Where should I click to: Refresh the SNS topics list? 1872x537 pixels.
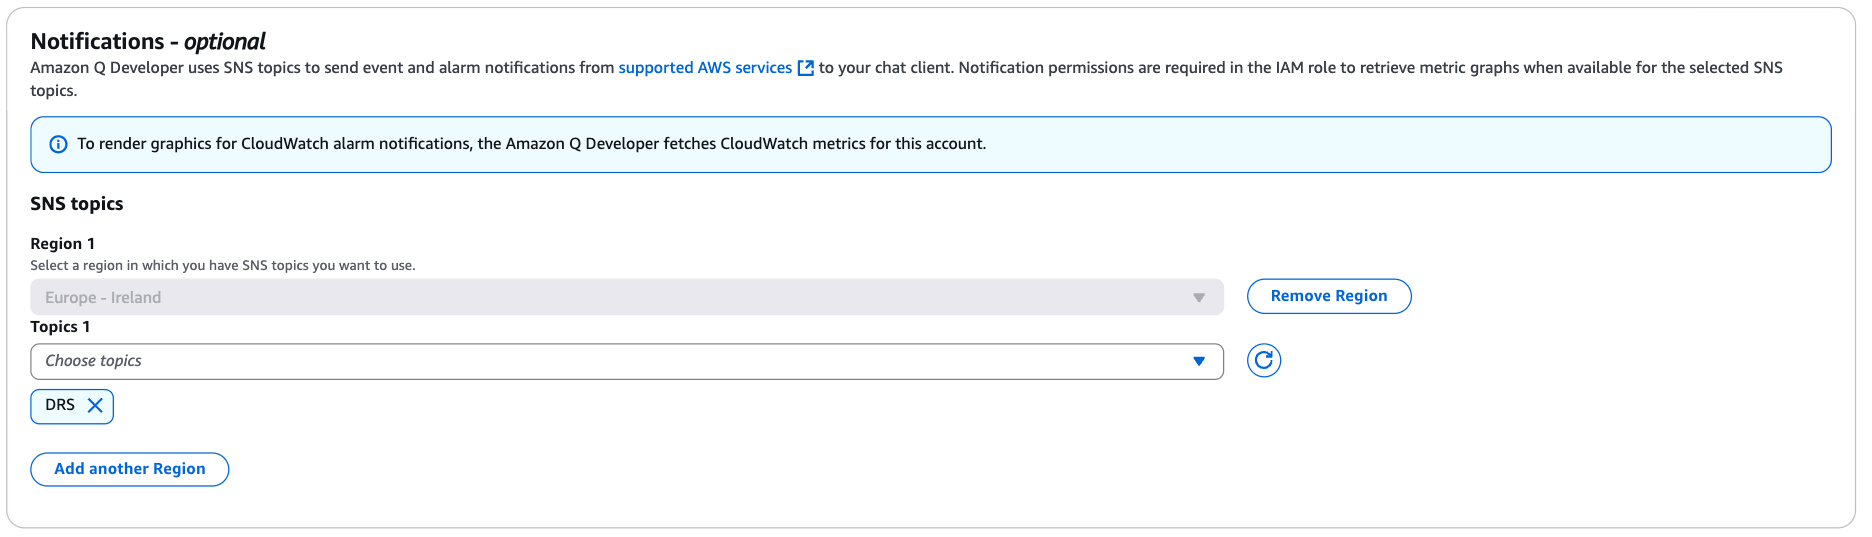[1264, 361]
